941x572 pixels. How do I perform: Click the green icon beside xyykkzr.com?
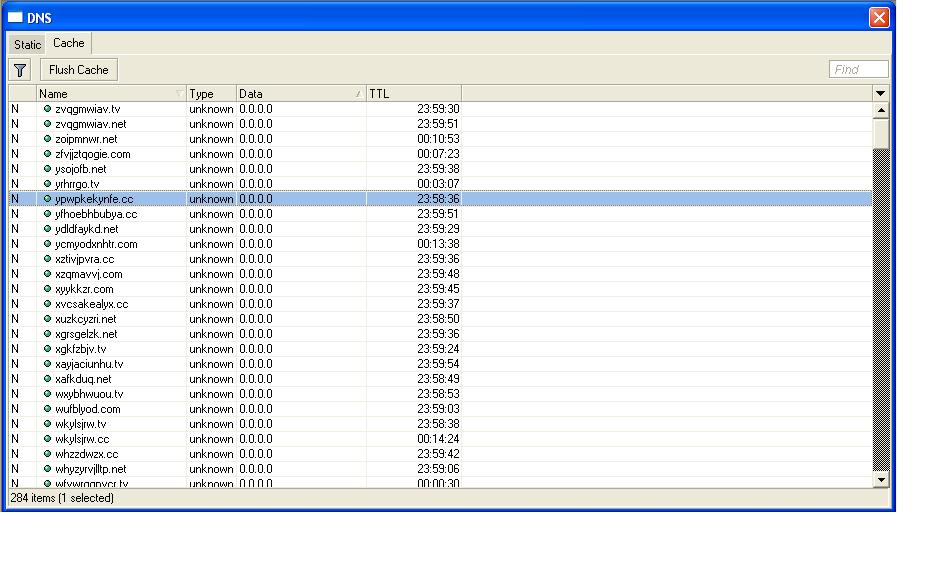47,289
